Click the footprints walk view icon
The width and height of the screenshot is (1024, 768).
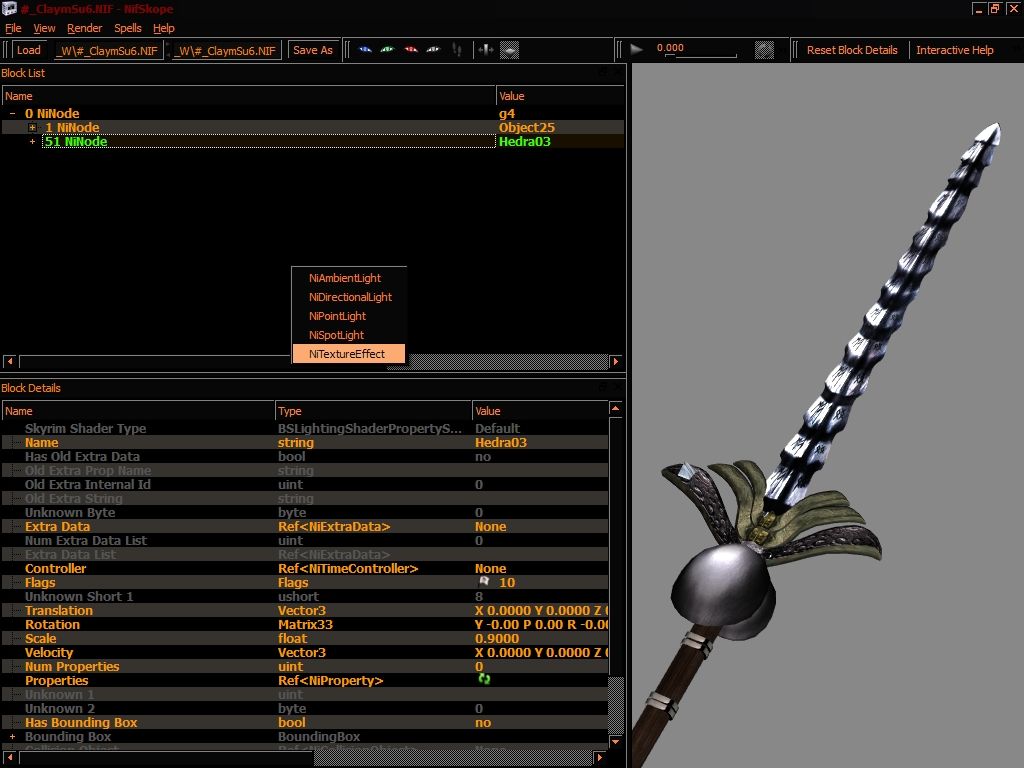[456, 50]
